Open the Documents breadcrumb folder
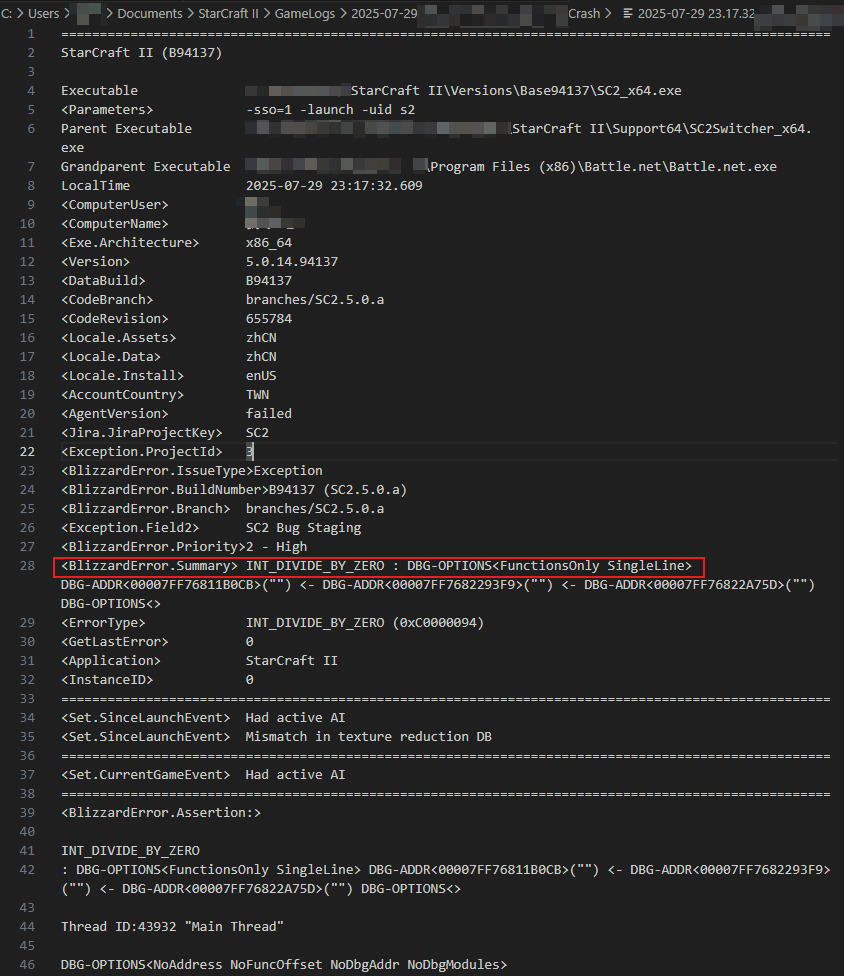This screenshot has height=976, width=844. [x=150, y=14]
